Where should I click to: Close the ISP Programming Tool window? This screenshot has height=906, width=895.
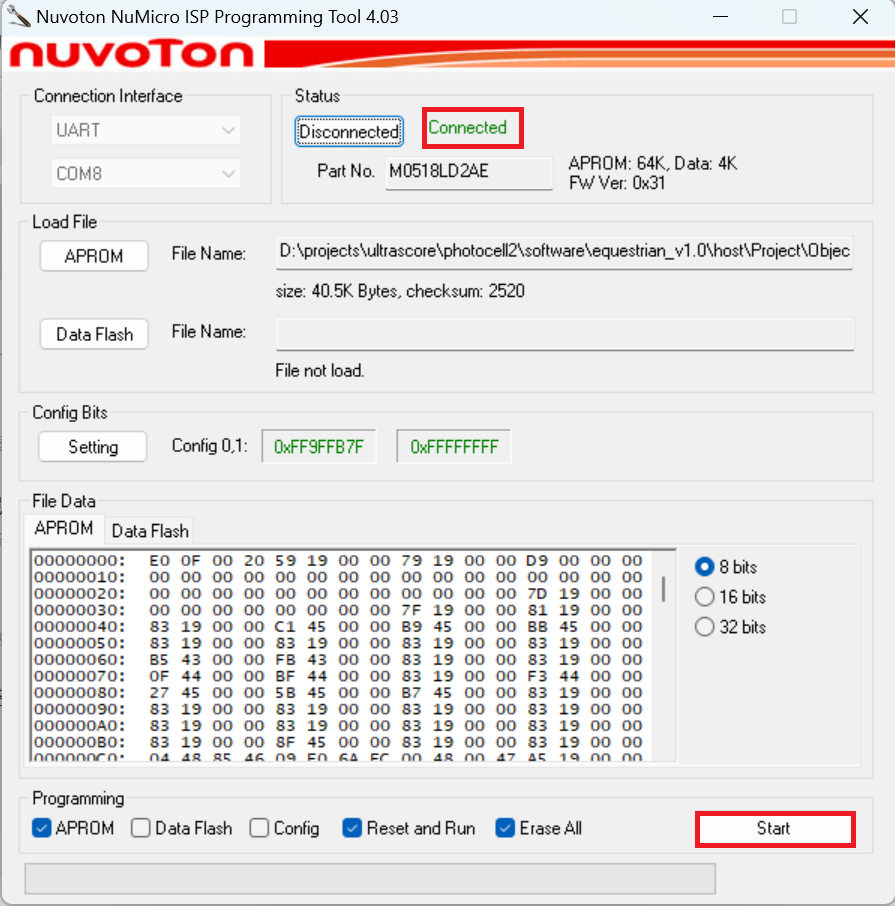click(859, 17)
